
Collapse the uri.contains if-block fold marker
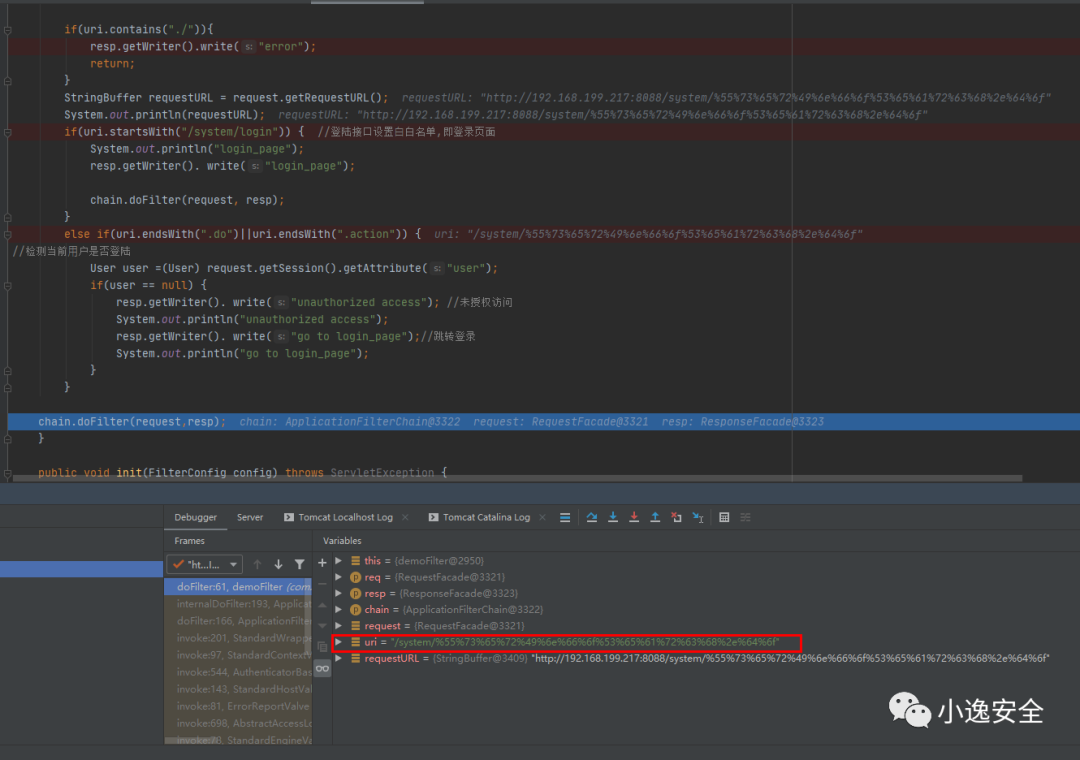coord(8,30)
